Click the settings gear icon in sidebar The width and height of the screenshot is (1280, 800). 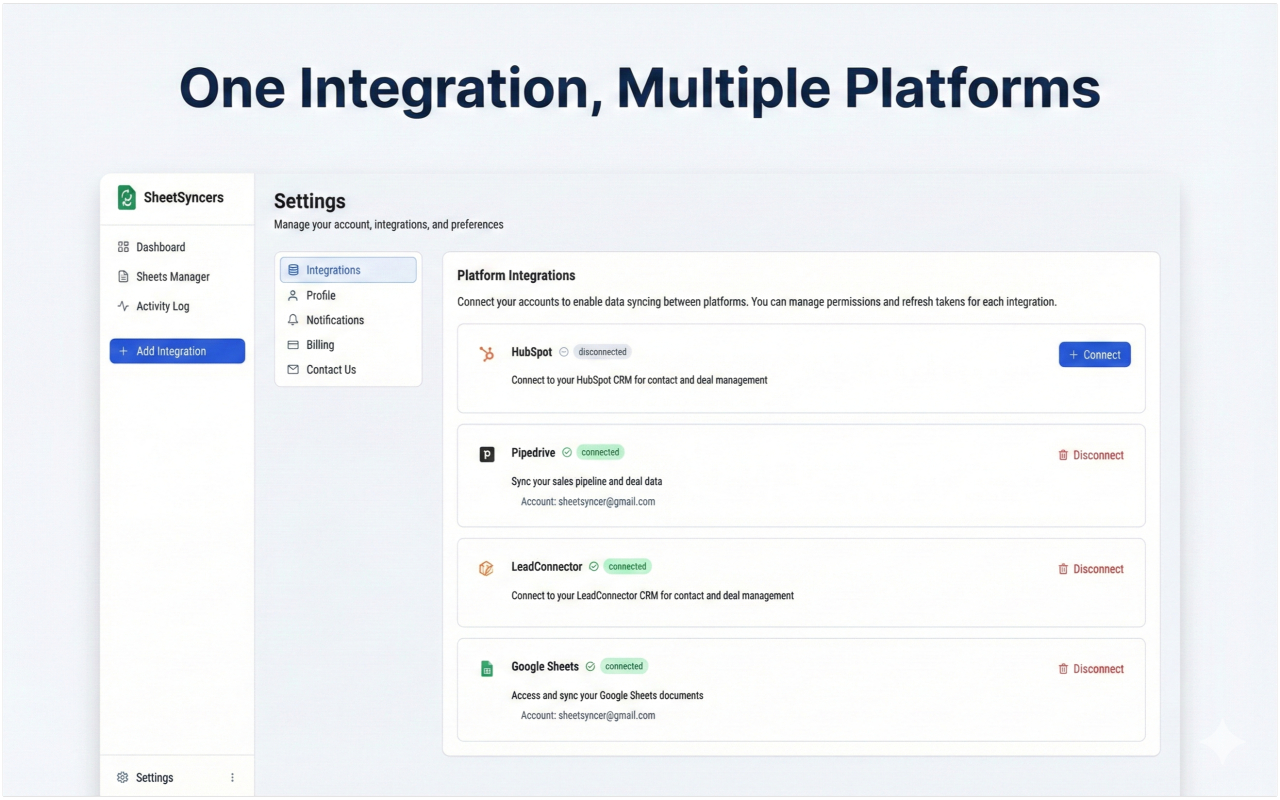click(123, 777)
